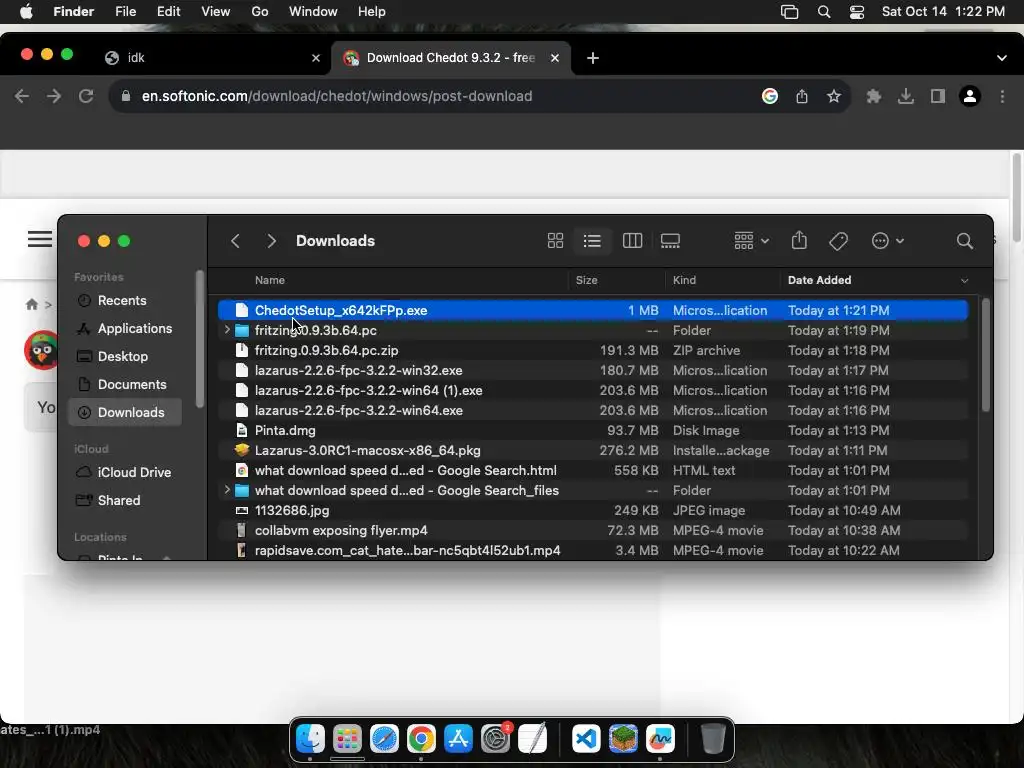The image size is (1024, 768).
Task: Open Recents in Finder sidebar
Action: coord(124,300)
